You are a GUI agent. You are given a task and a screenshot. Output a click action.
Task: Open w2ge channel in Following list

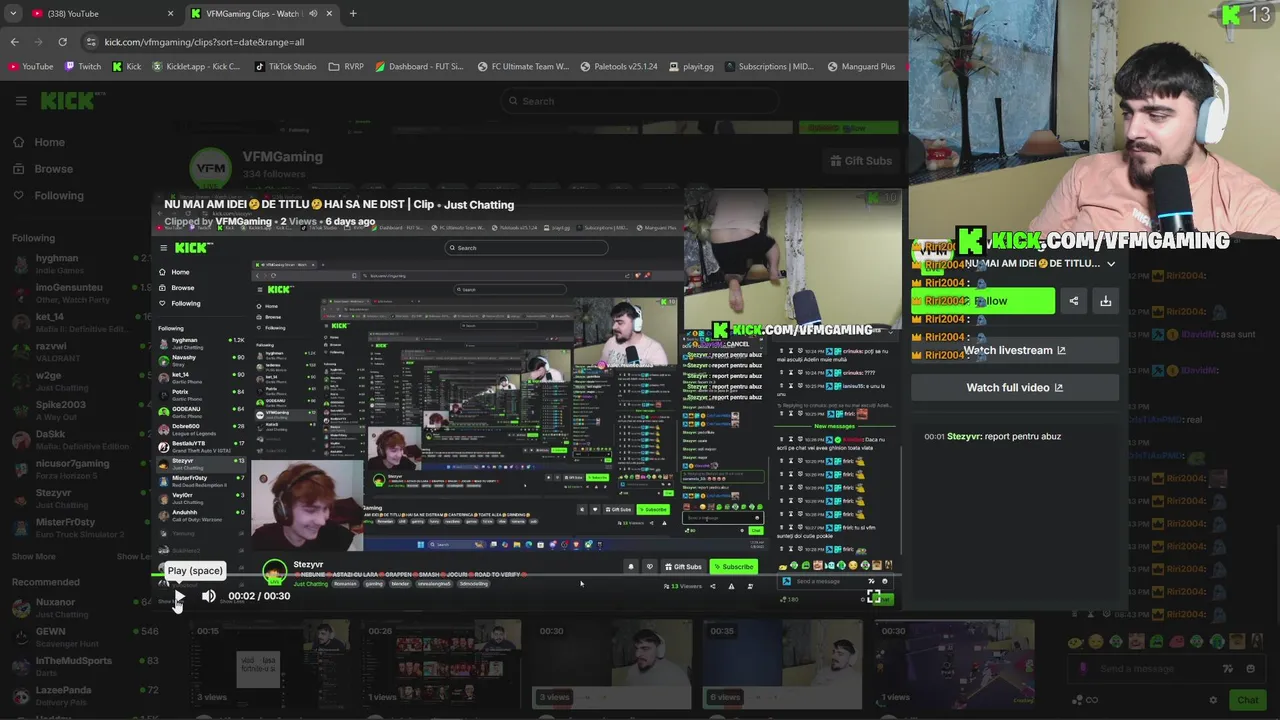[x=83, y=380]
